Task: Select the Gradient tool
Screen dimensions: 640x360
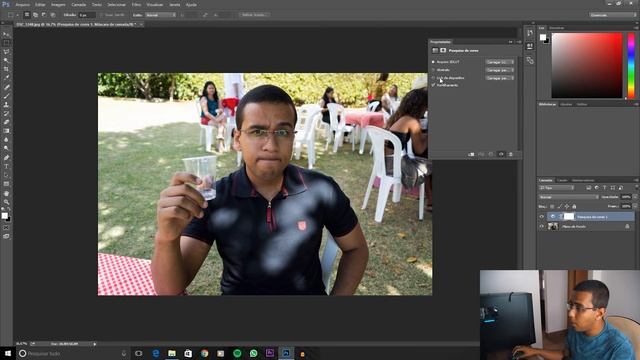Action: point(6,131)
